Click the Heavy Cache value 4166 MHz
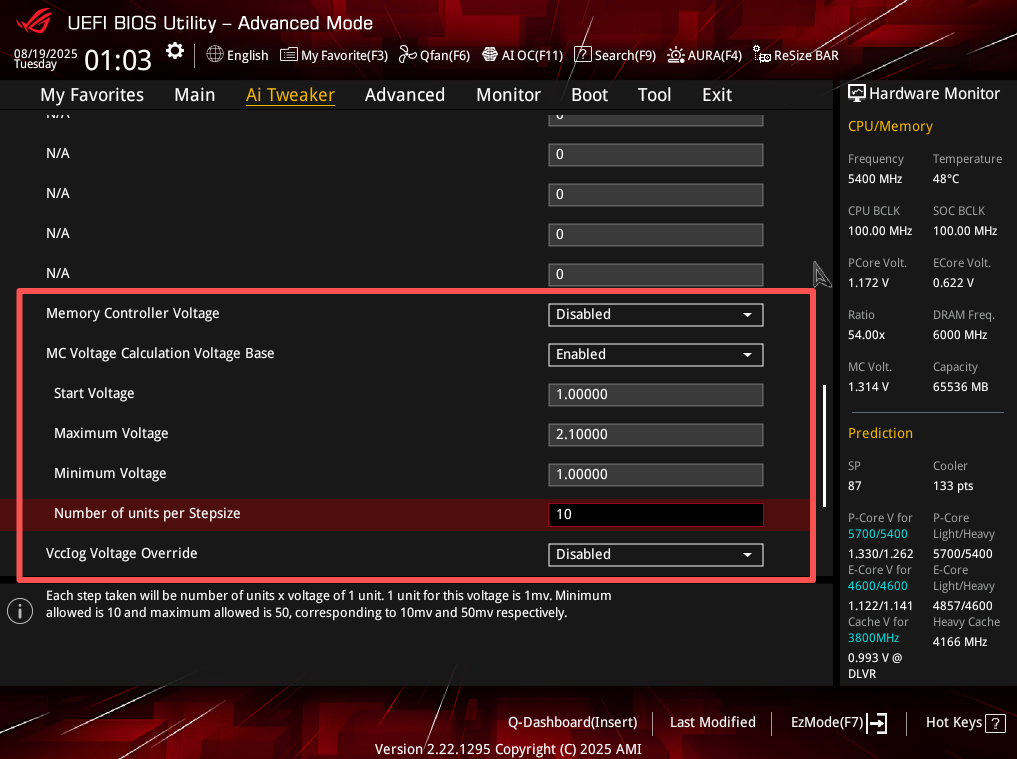Screen dimensions: 1017x759 click(x=960, y=642)
